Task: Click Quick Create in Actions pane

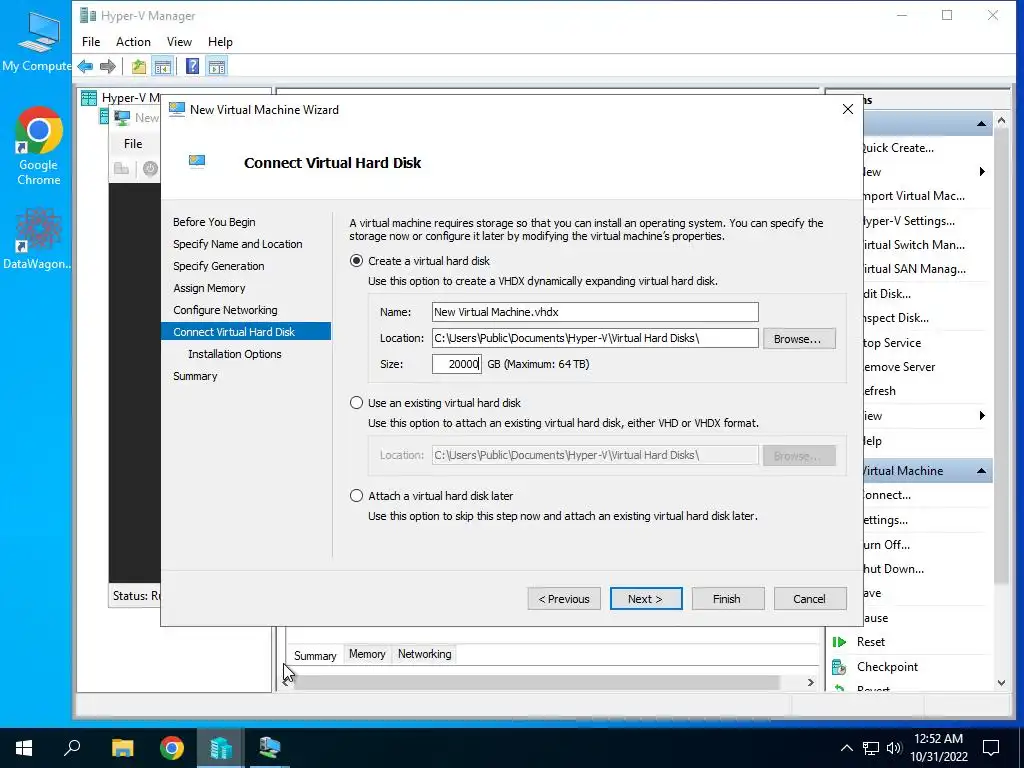Action: (x=898, y=148)
